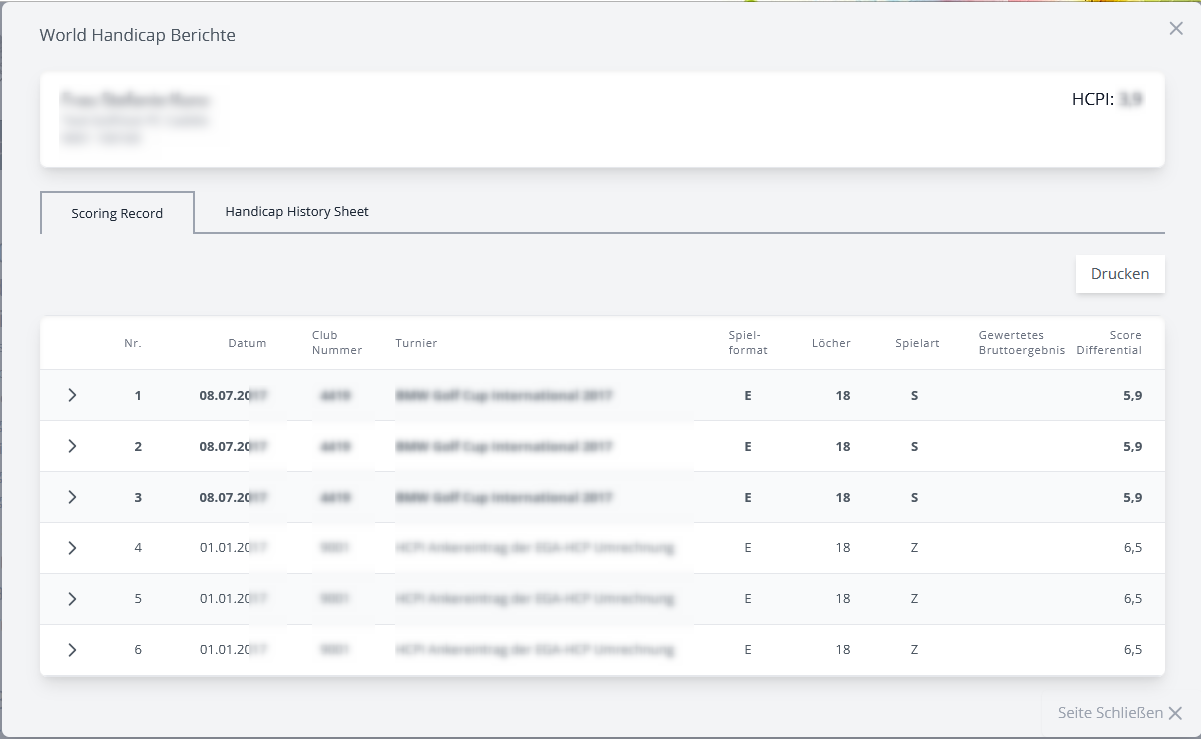
Task: Click the Spielart column header
Action: [917, 343]
